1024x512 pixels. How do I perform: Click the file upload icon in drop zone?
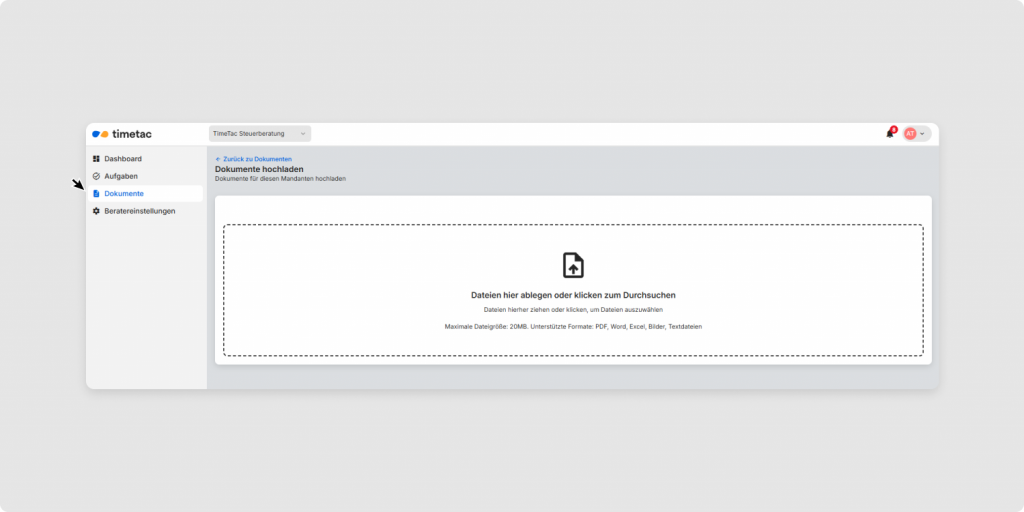pyautogui.click(x=573, y=265)
